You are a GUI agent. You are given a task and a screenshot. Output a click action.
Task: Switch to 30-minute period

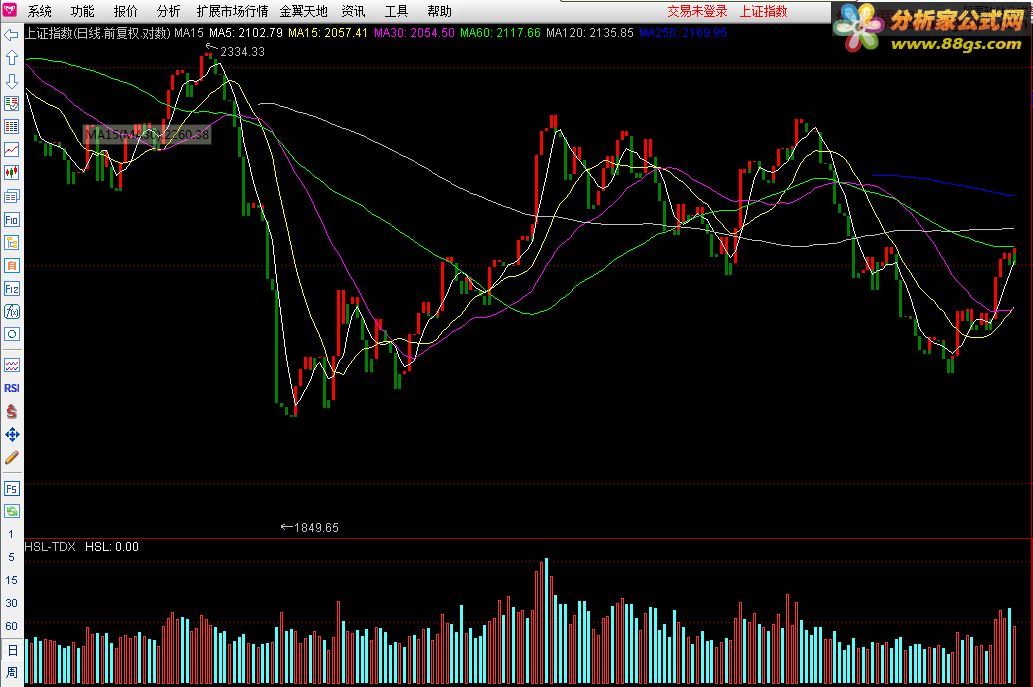11,603
